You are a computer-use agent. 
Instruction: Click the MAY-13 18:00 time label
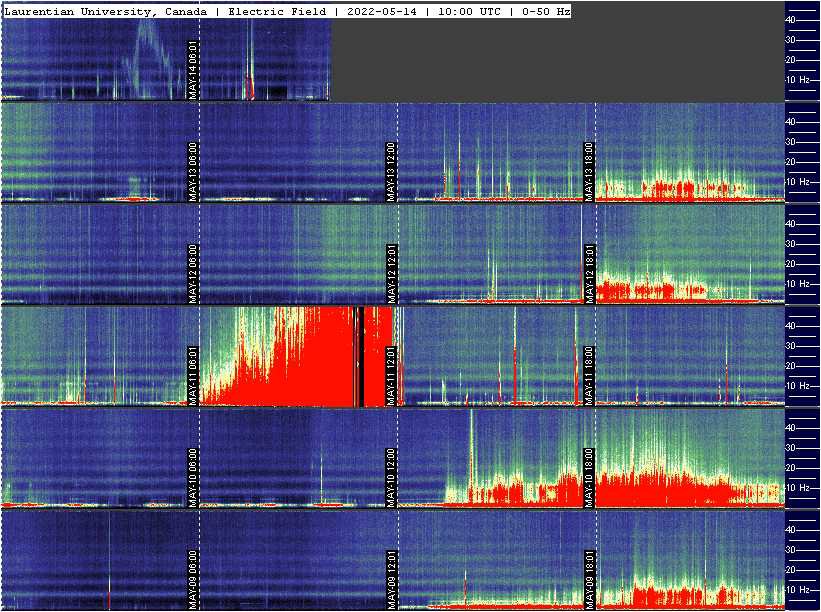click(x=589, y=171)
